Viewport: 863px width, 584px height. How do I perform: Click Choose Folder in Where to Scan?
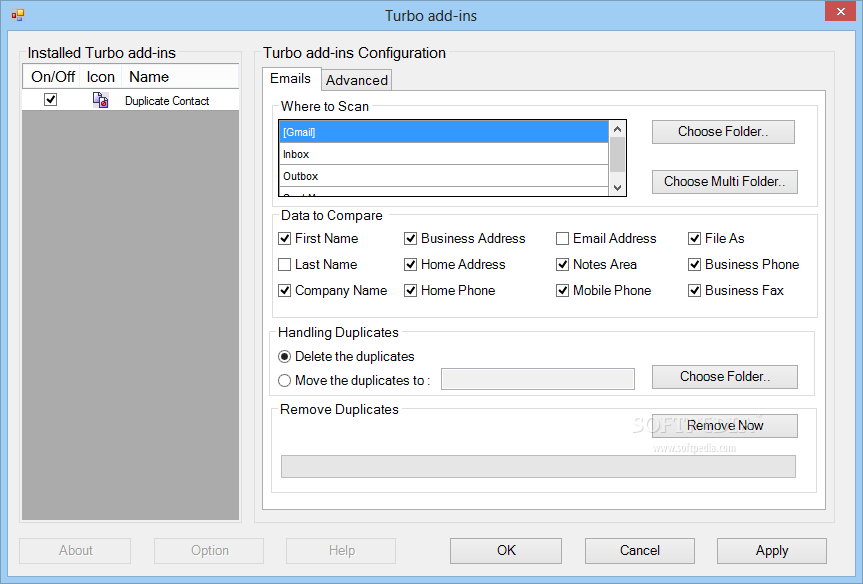[x=723, y=132]
